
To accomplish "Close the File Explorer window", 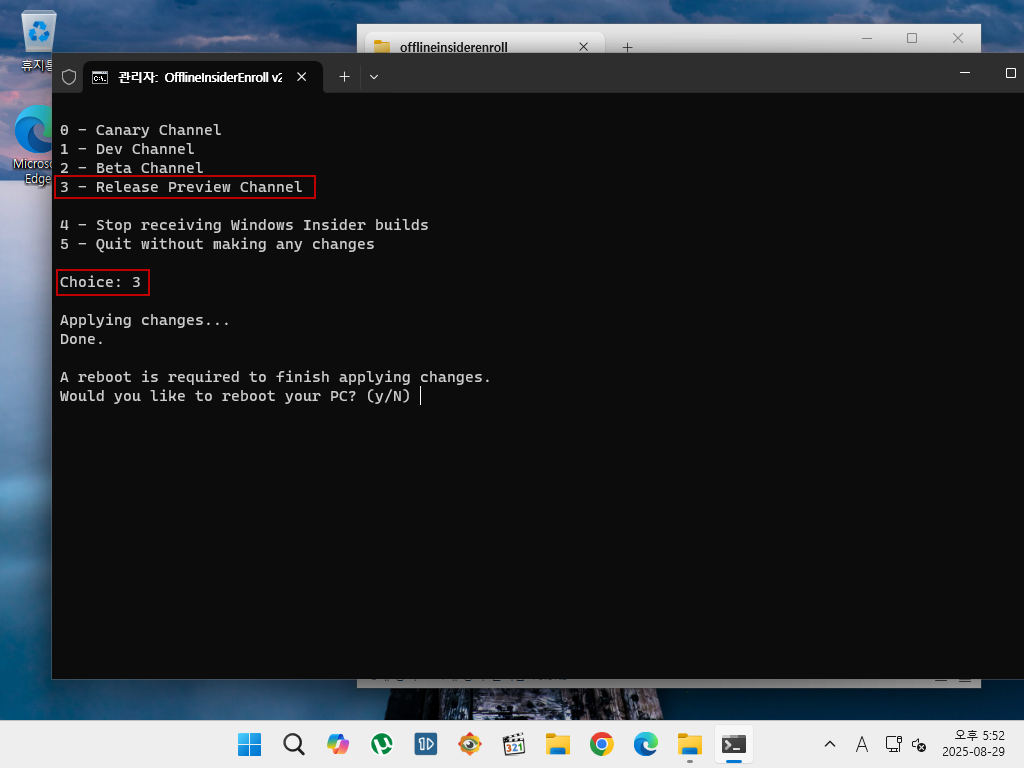I will 957,39.
